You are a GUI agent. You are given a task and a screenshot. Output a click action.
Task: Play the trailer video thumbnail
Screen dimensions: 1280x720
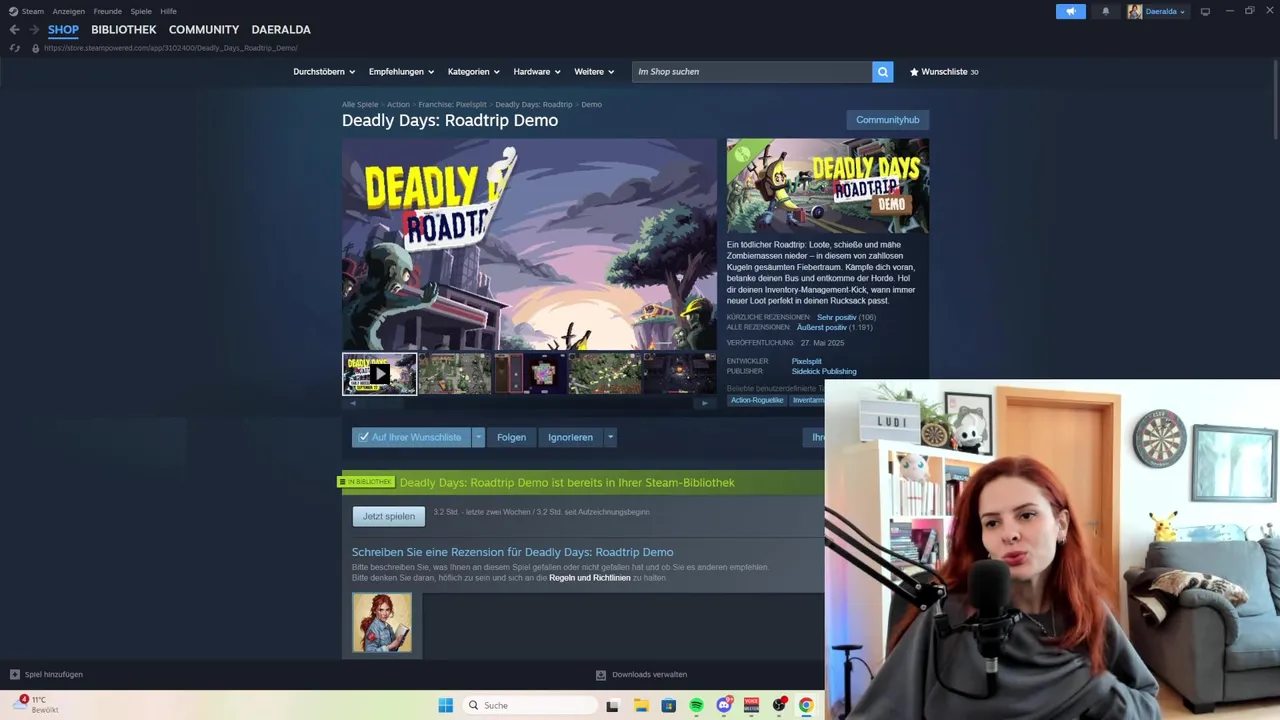coord(380,374)
